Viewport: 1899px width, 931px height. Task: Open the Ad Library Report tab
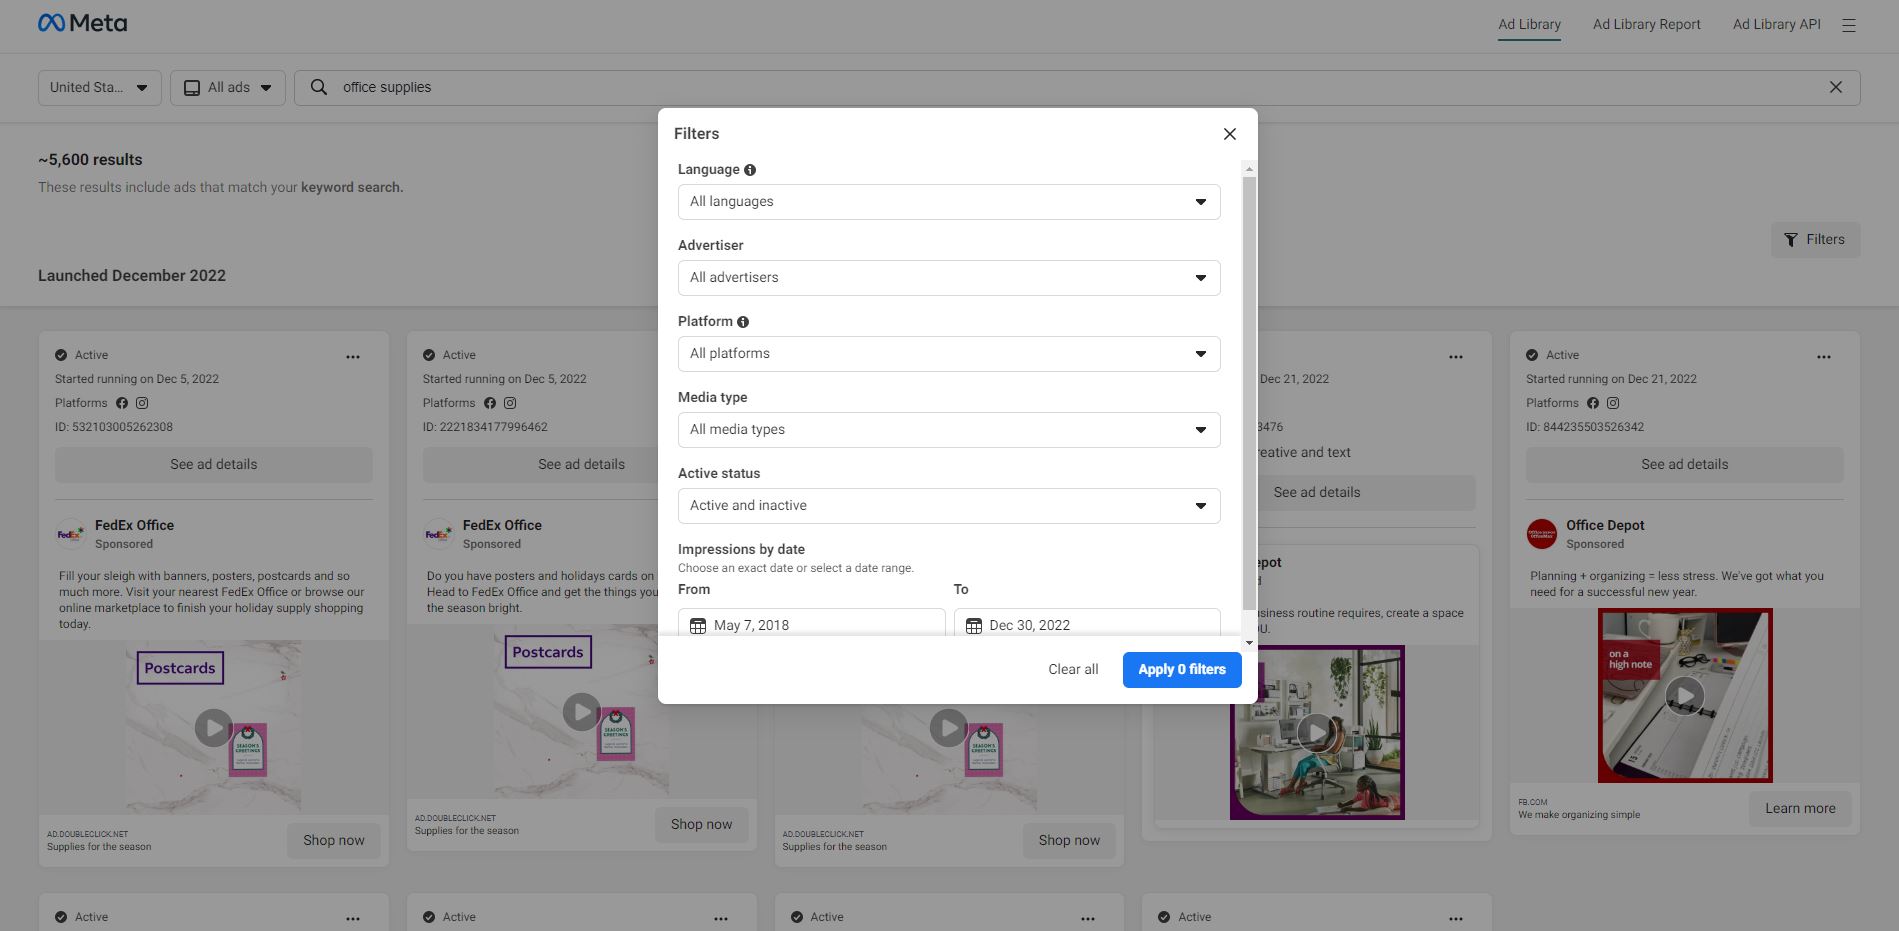[1646, 24]
